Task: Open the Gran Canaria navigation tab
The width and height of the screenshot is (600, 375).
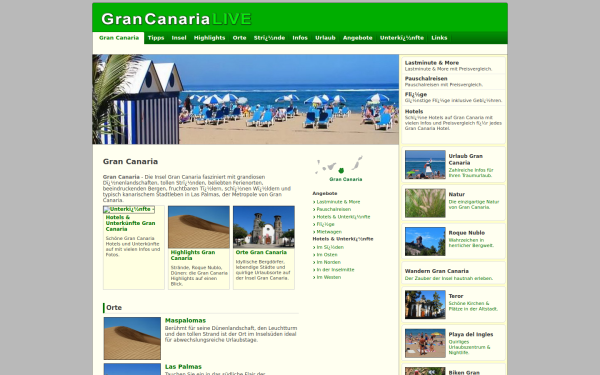Action: coord(119,38)
